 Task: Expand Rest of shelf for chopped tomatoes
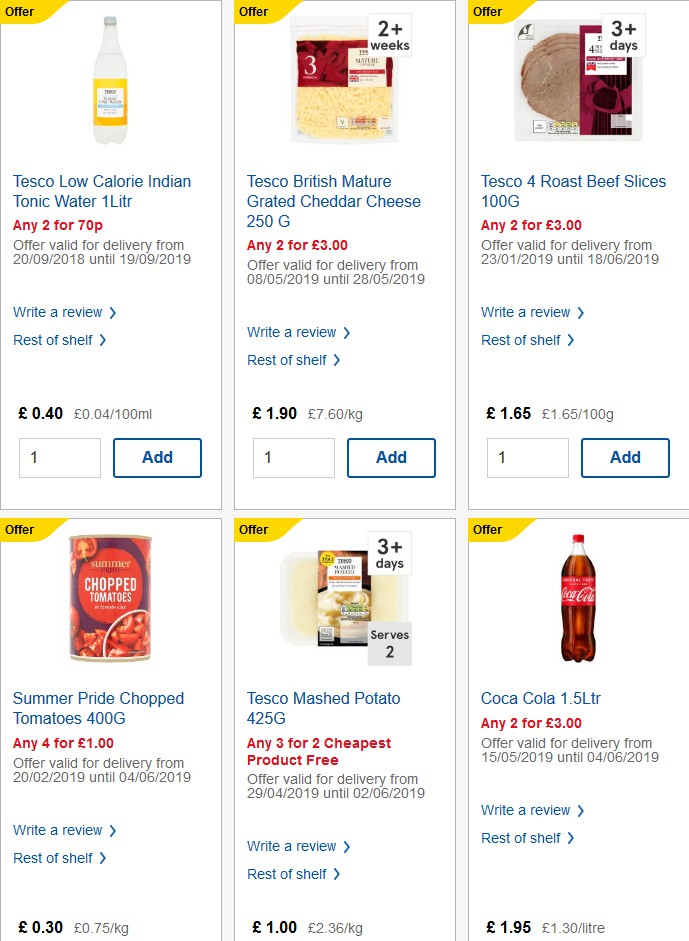point(54,858)
